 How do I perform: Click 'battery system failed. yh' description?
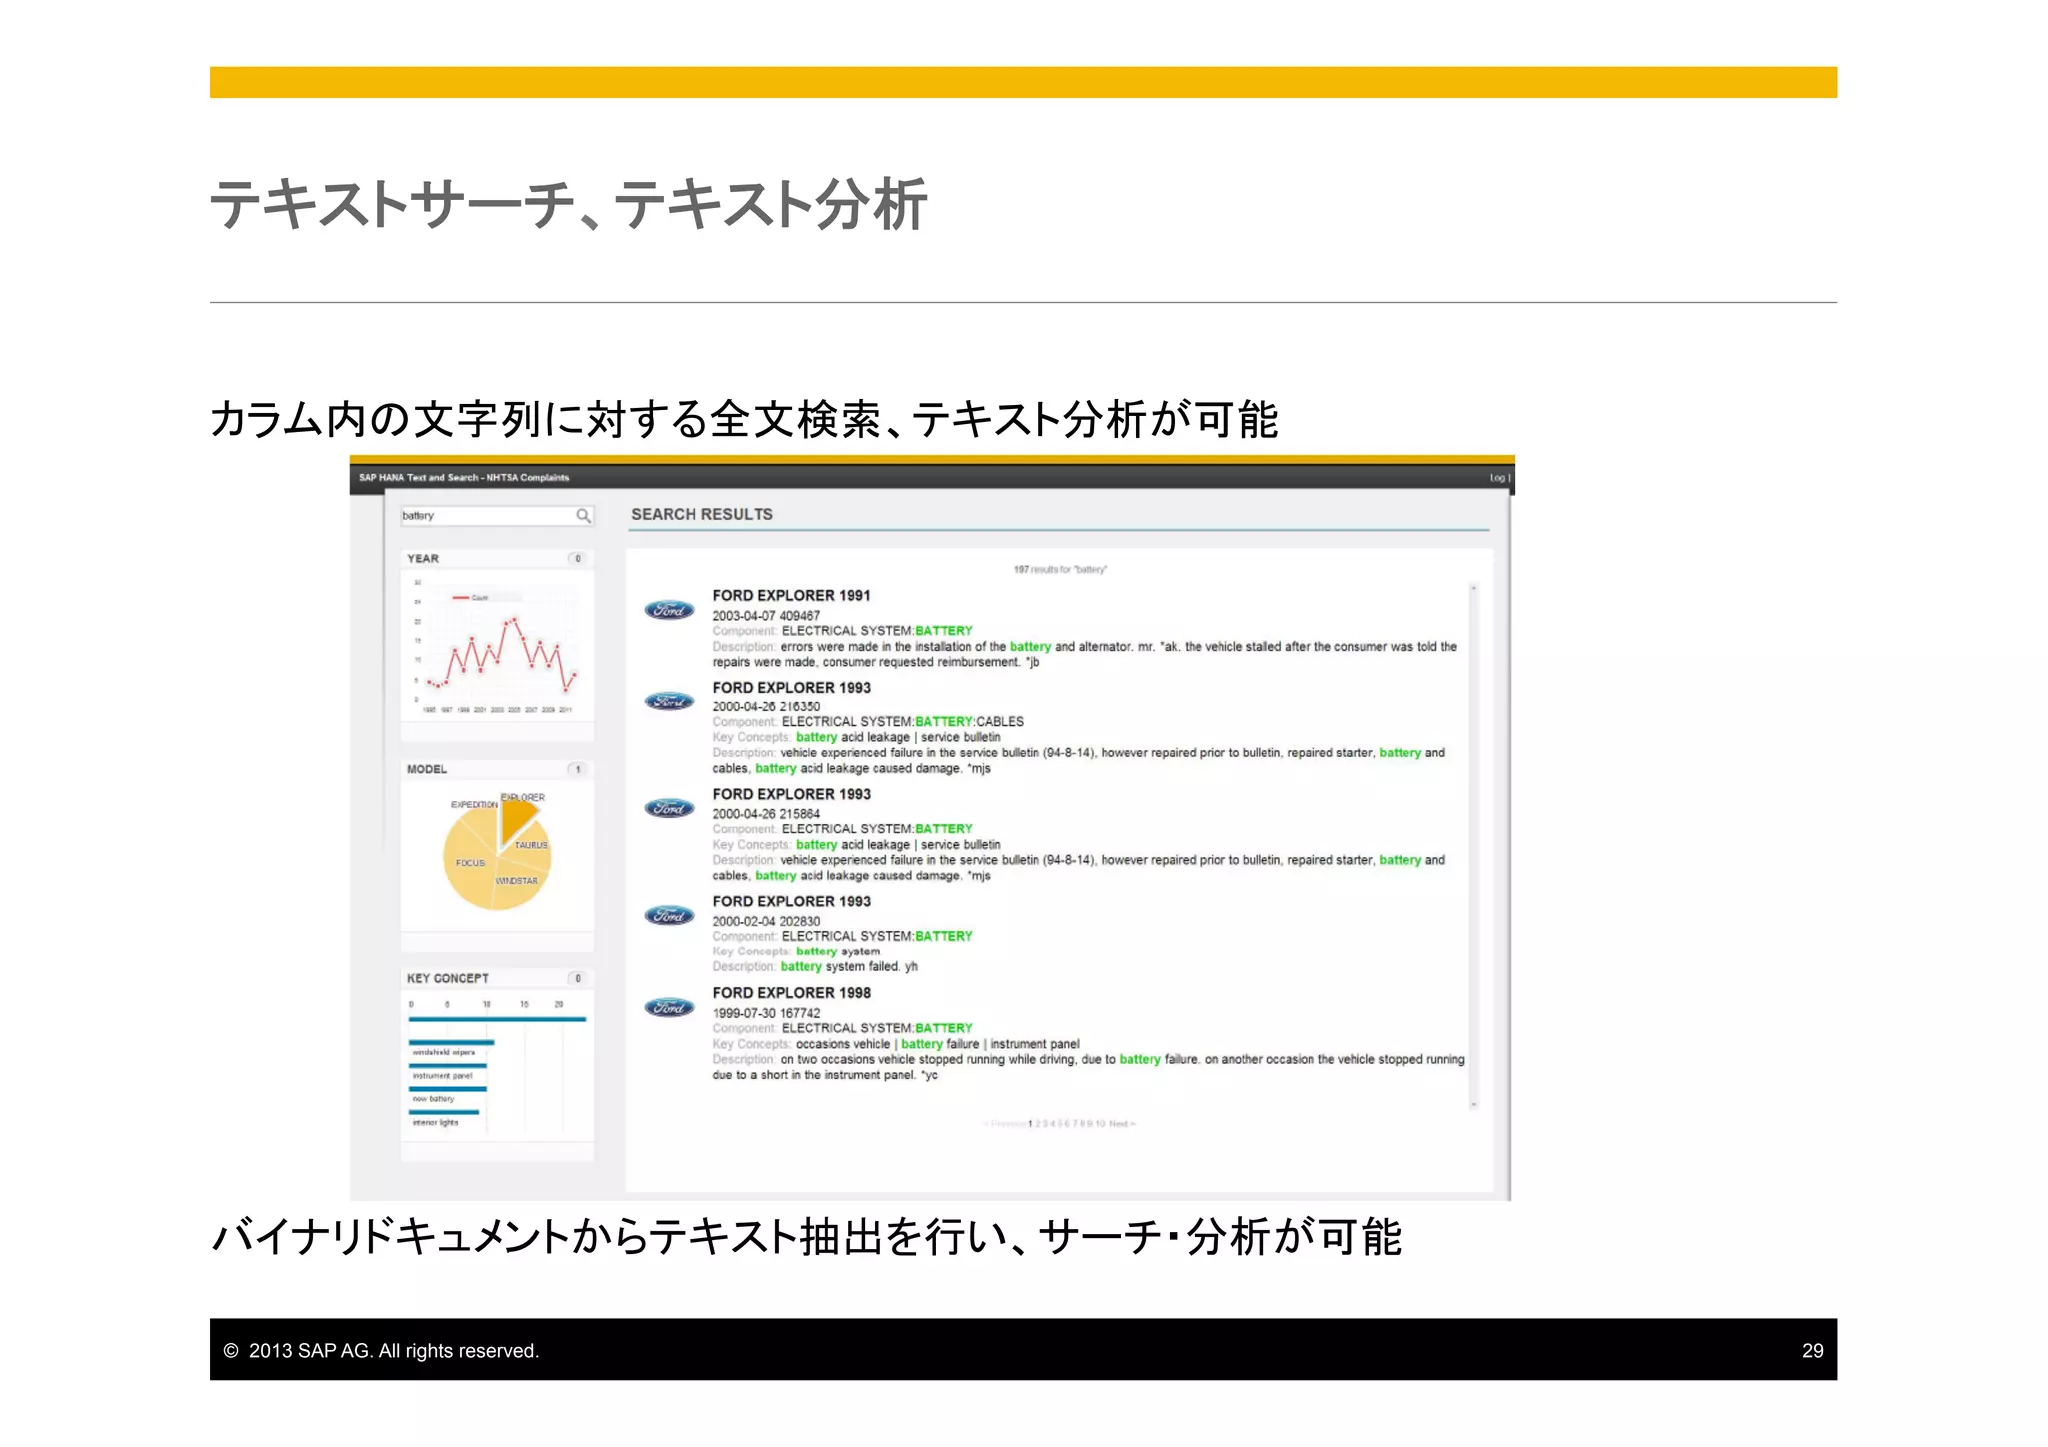coord(848,967)
